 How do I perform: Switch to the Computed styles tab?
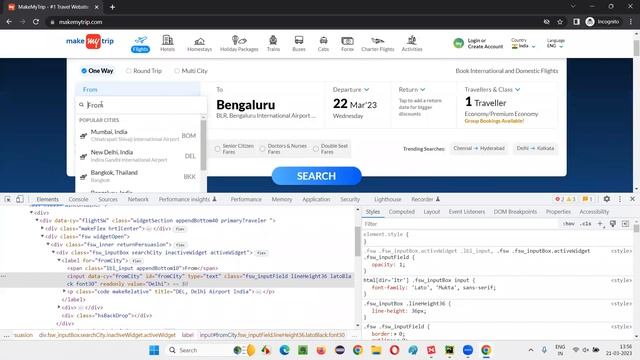402,211
